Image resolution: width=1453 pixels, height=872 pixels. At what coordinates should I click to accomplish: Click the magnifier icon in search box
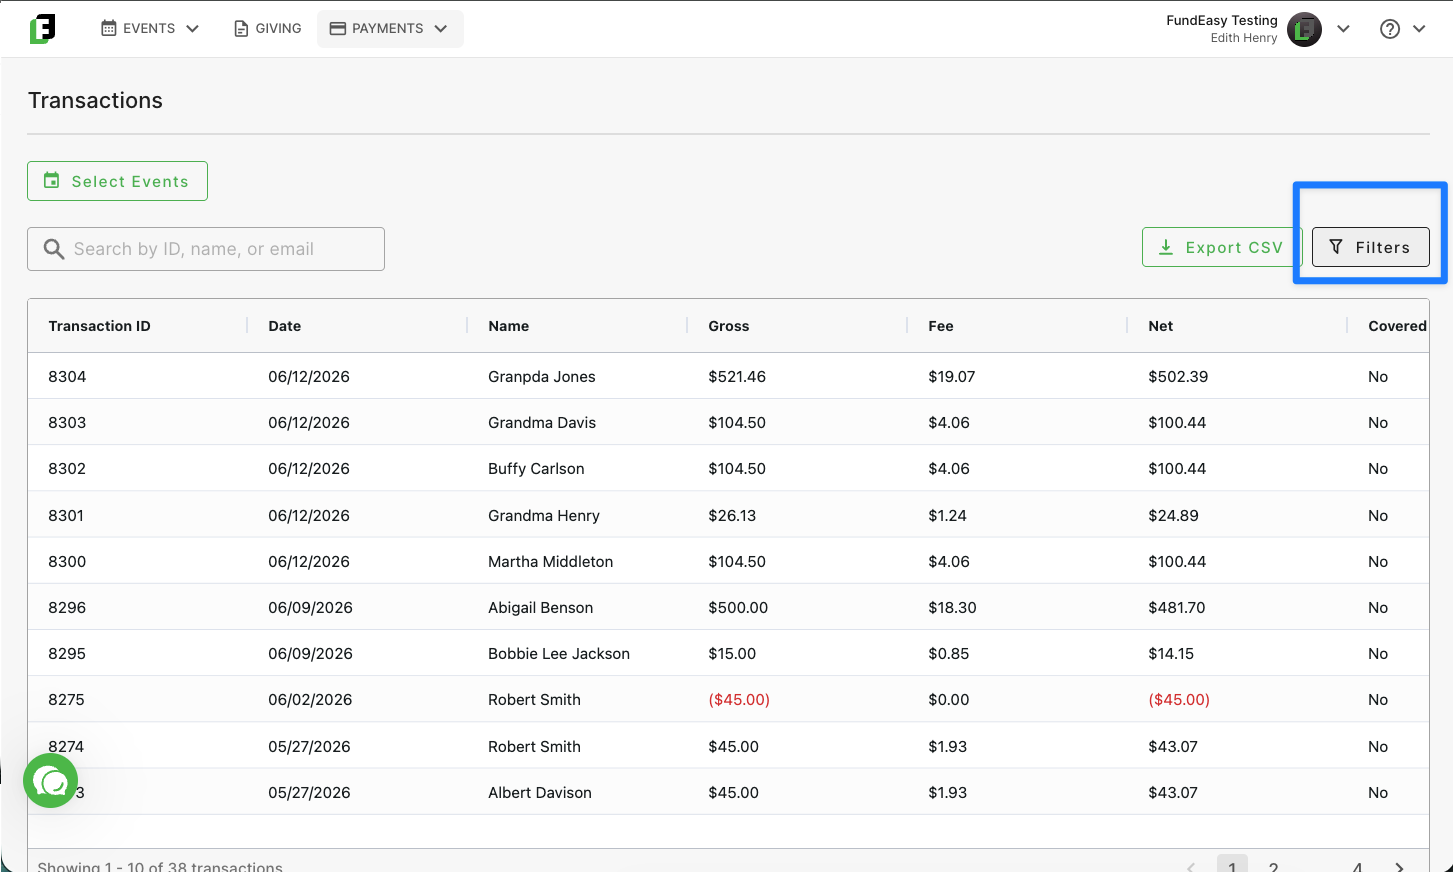(54, 249)
